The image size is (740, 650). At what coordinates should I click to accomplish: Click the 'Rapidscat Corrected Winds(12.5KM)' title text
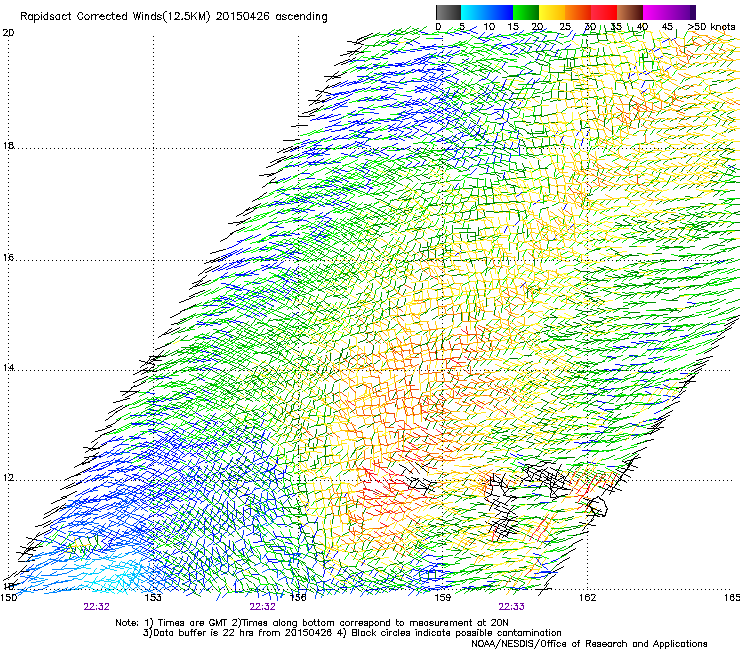point(115,17)
